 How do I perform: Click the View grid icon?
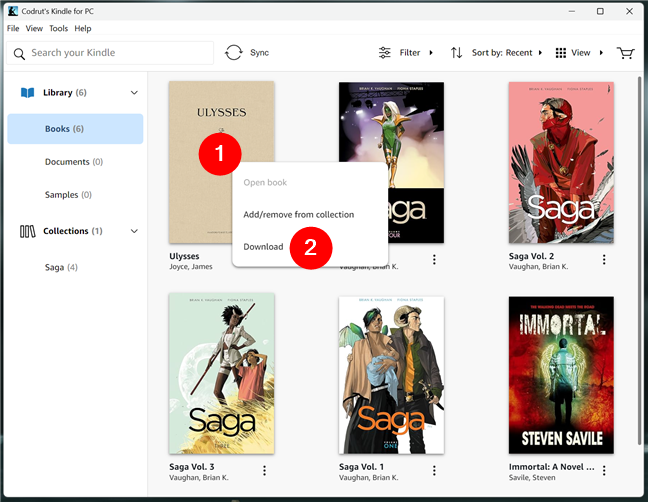pyautogui.click(x=560, y=53)
